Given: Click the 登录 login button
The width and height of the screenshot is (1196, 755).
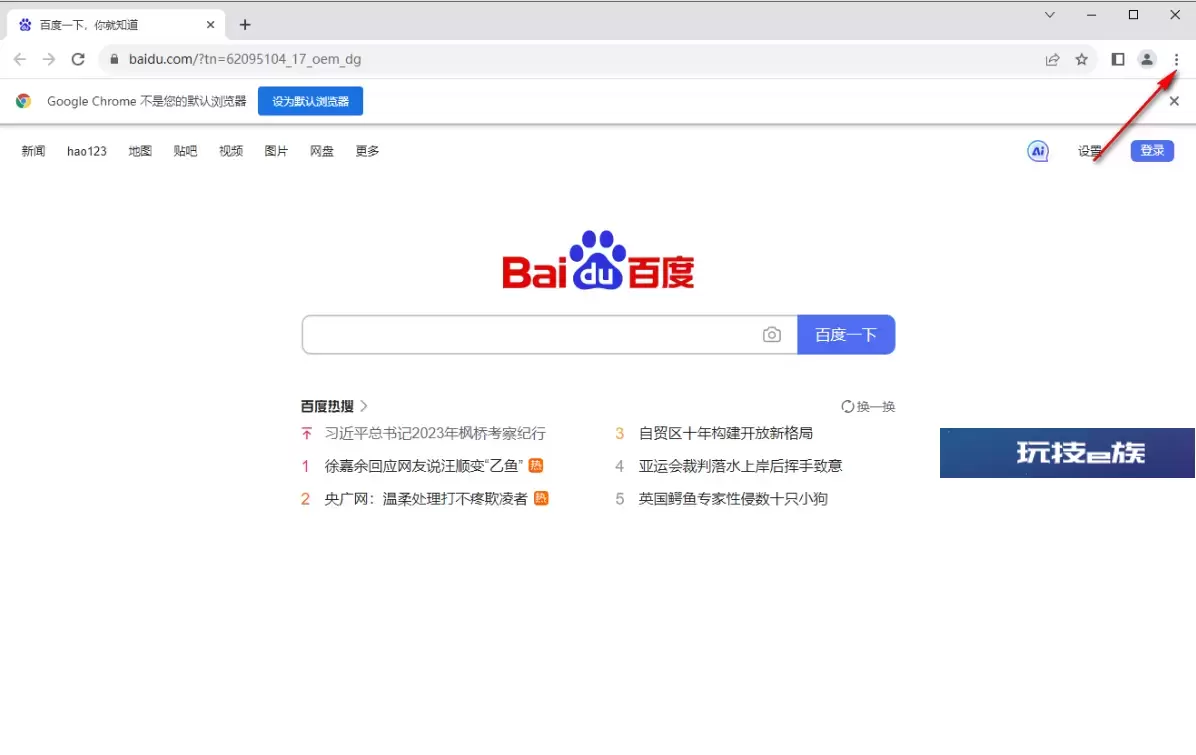Looking at the screenshot, I should point(1152,151).
